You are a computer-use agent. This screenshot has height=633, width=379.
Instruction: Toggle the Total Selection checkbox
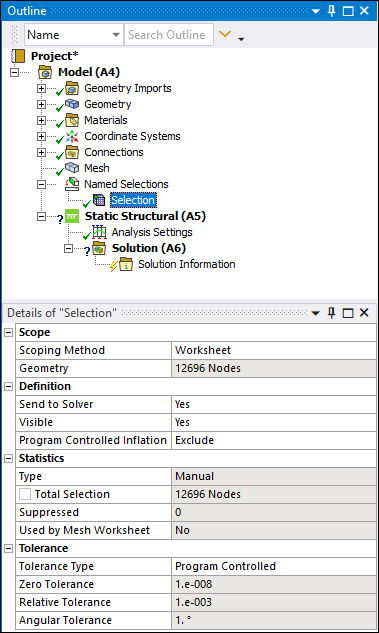pos(25,494)
